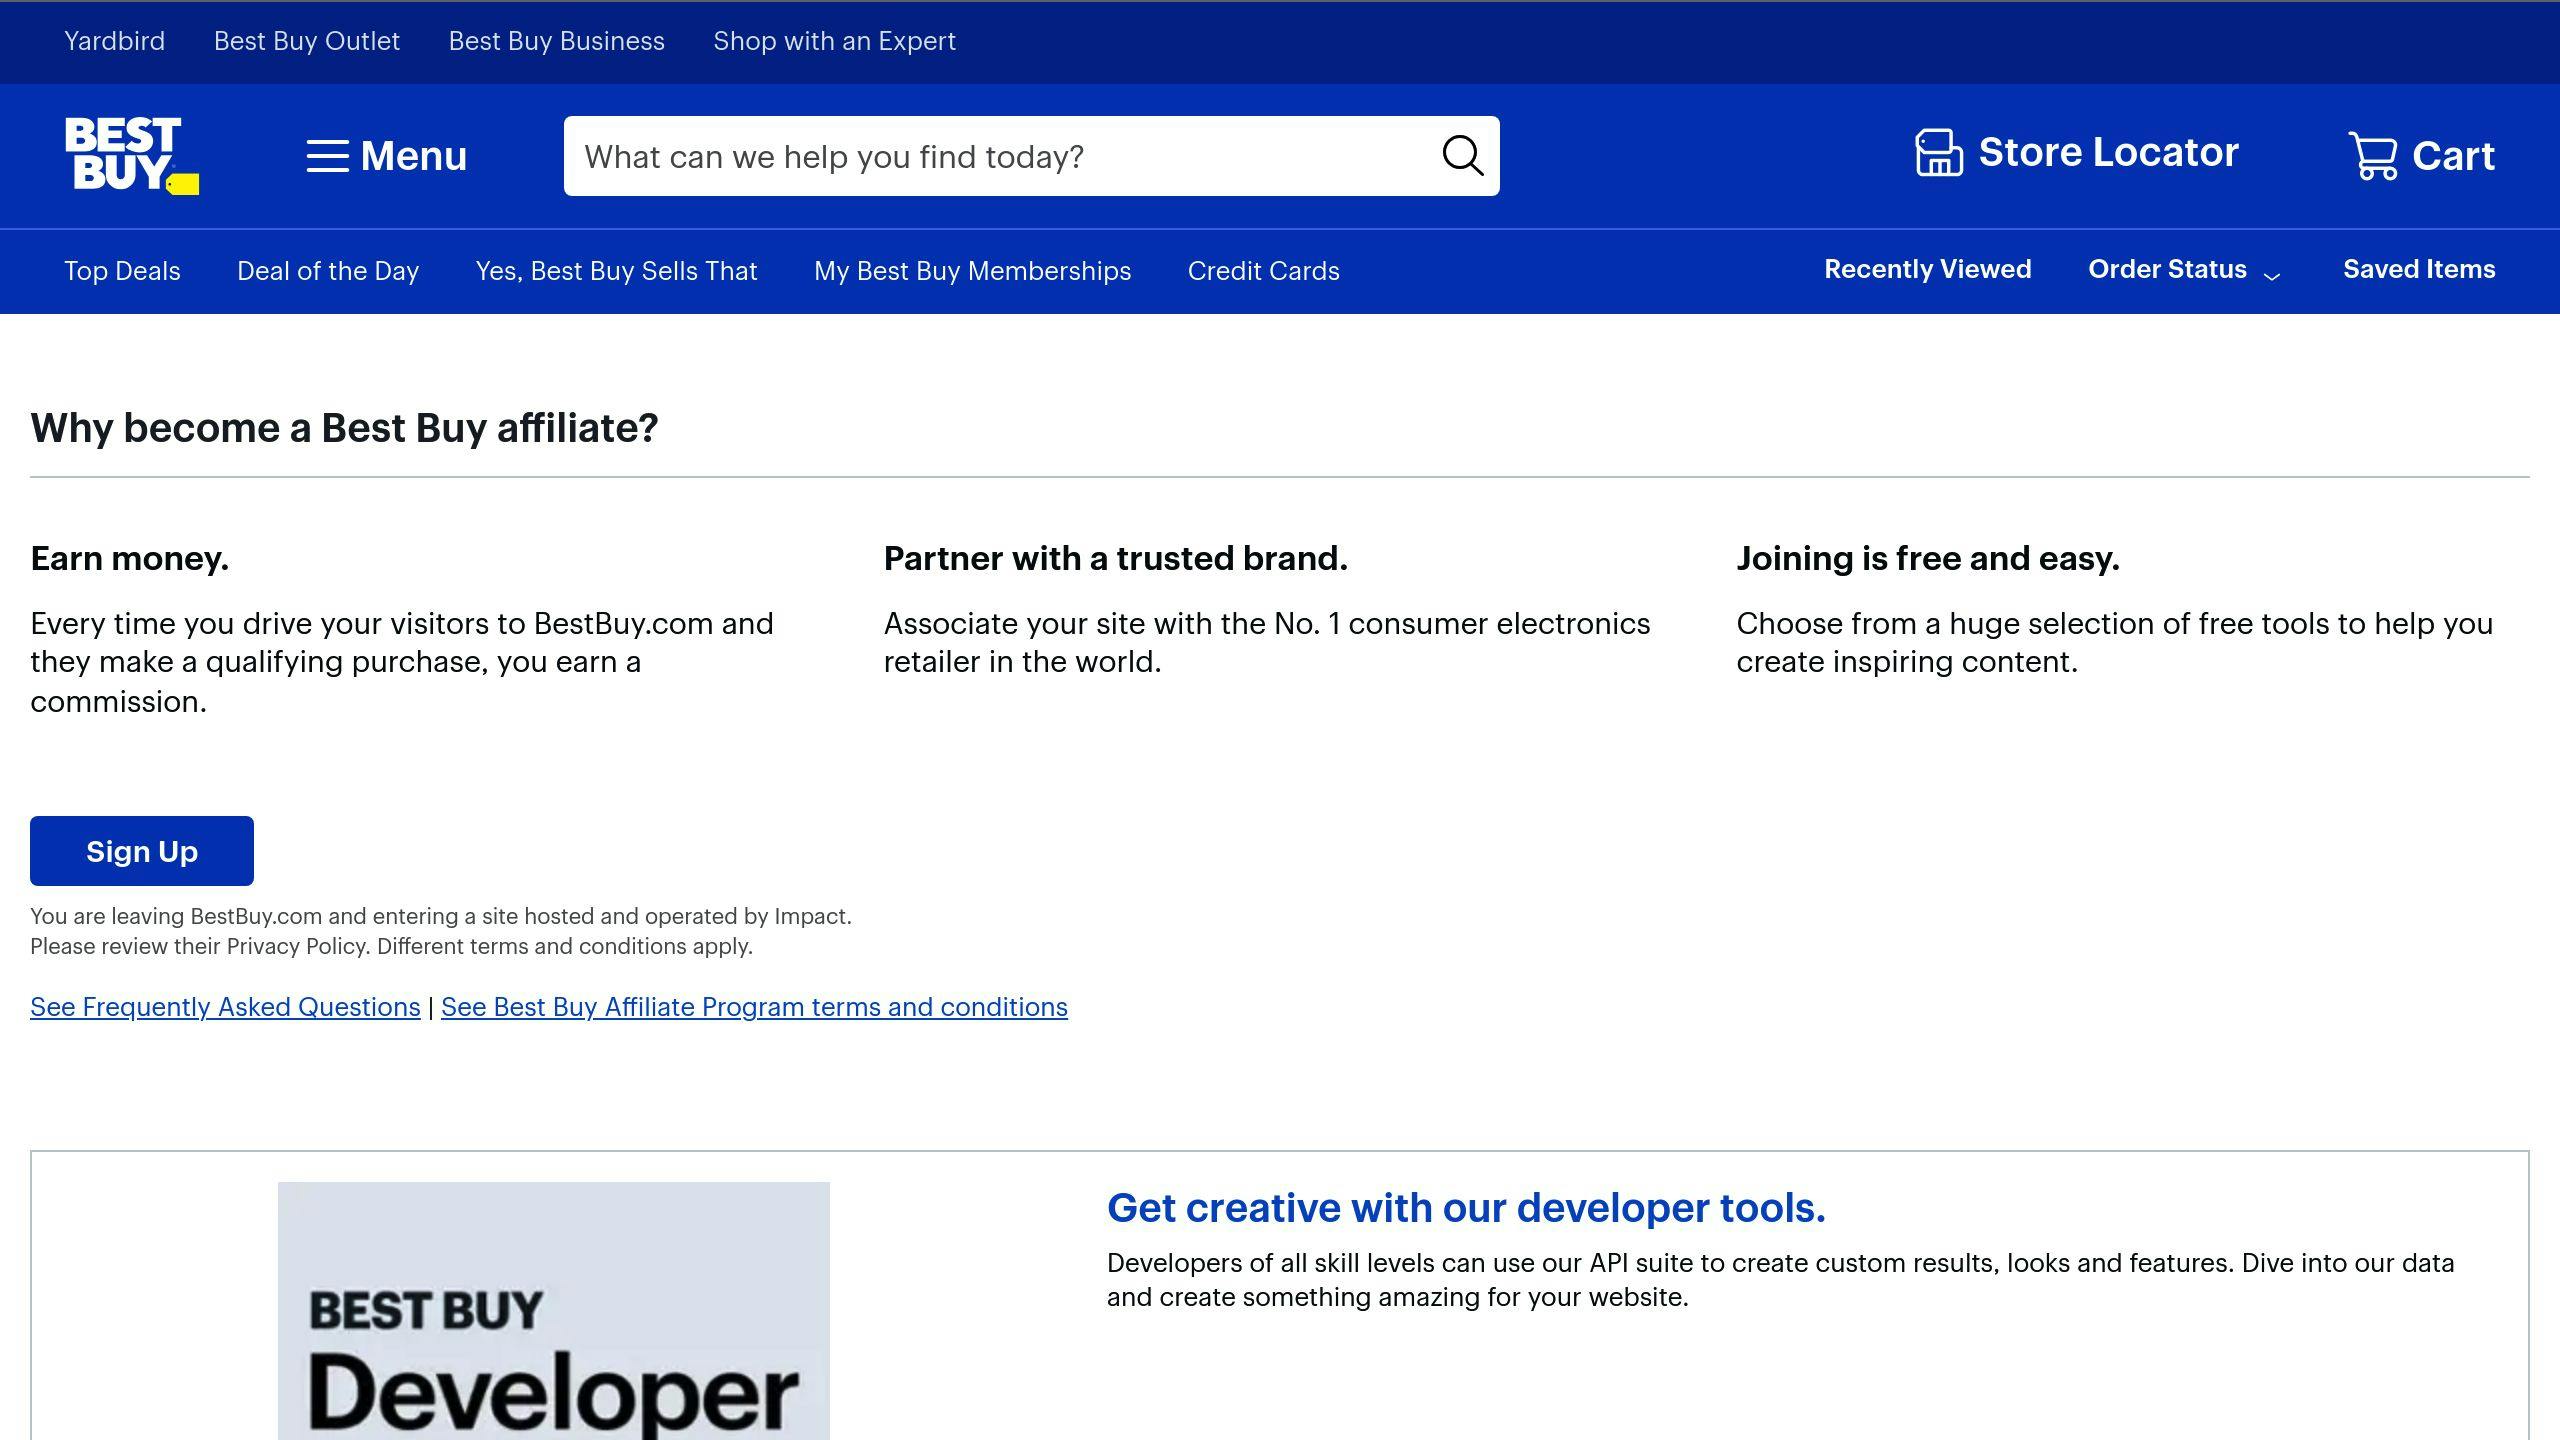2560x1440 pixels.
Task: Go to My Best Buy Memberships
Action: (972, 271)
